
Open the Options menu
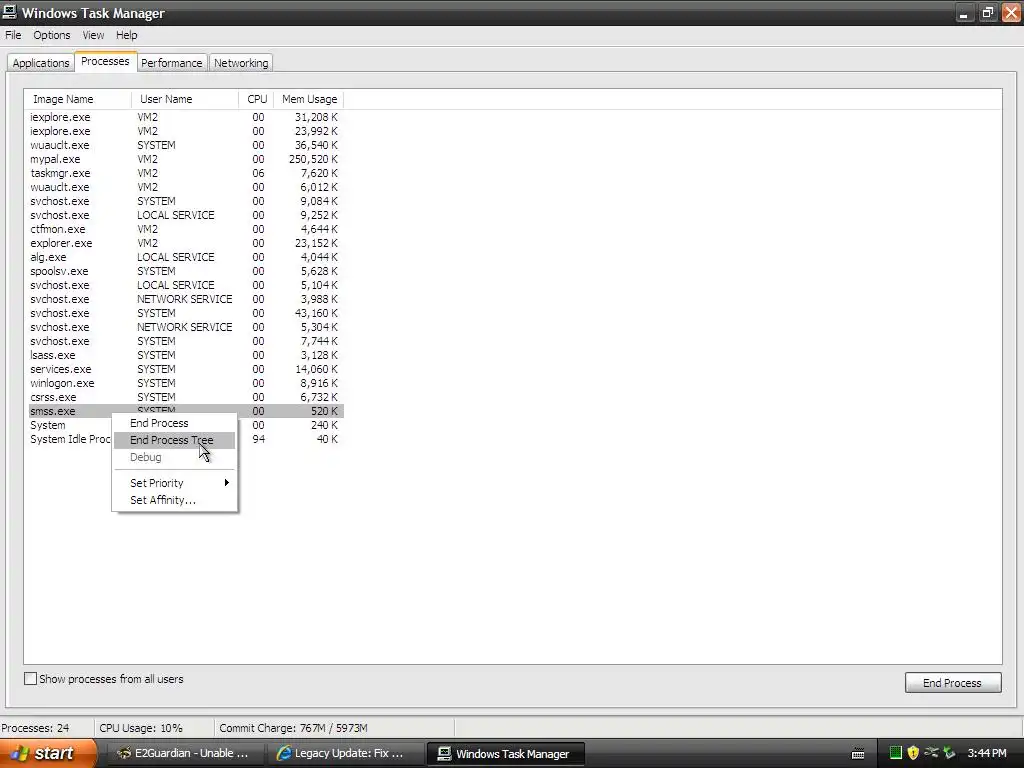52,35
